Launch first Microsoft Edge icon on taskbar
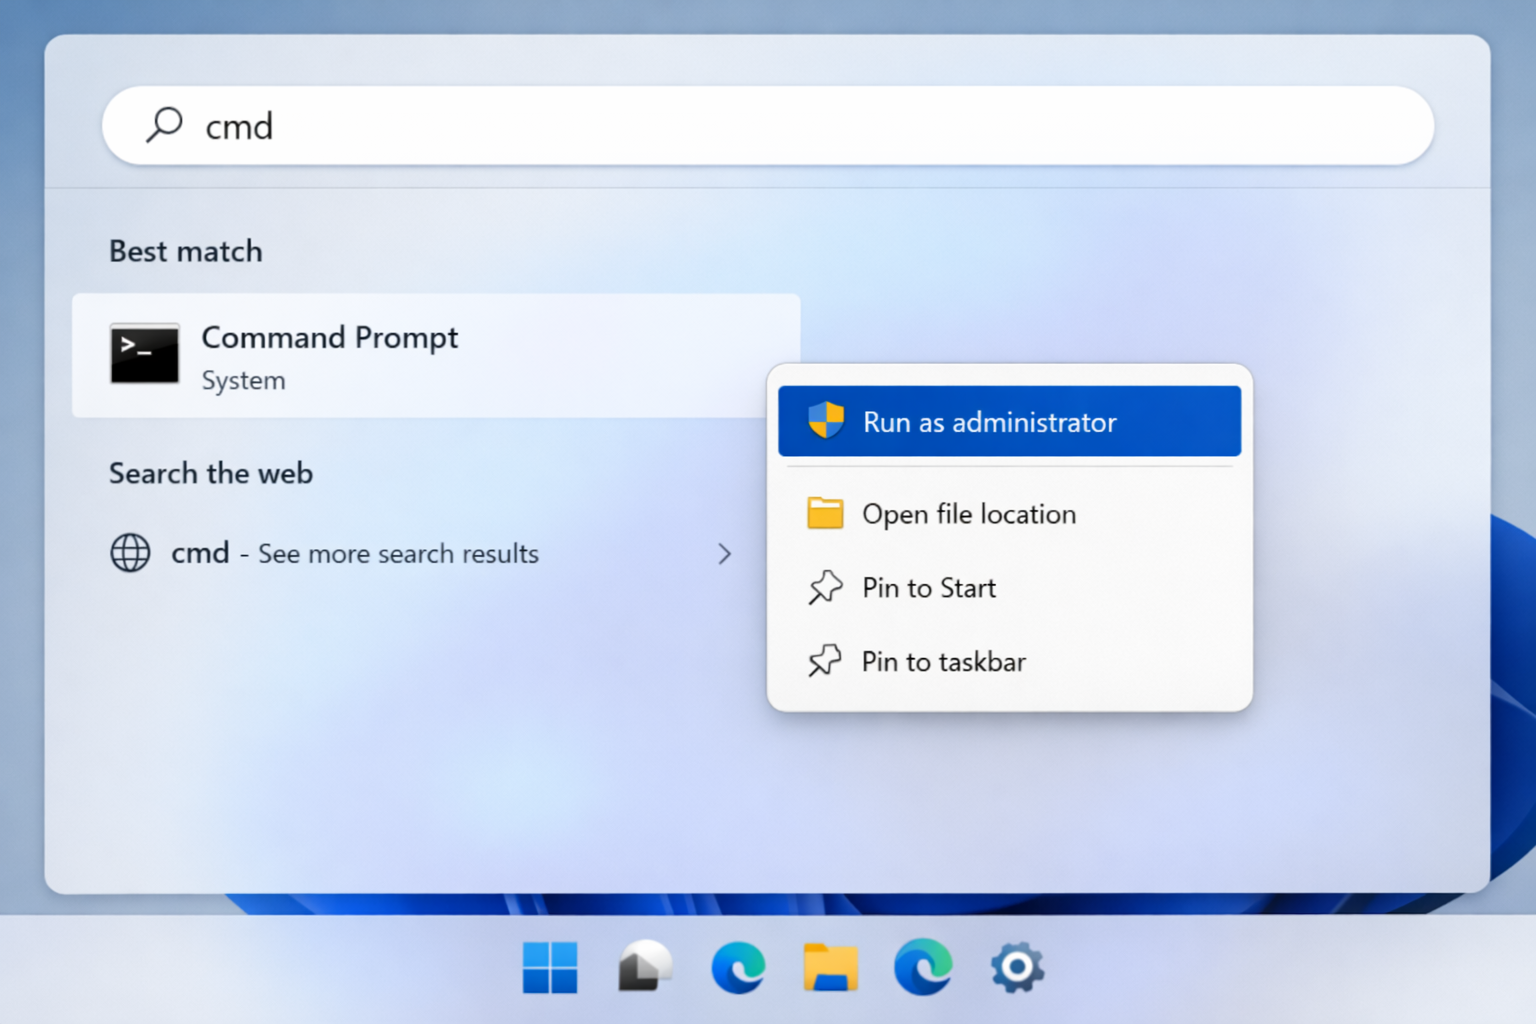1536x1024 pixels. click(x=738, y=968)
